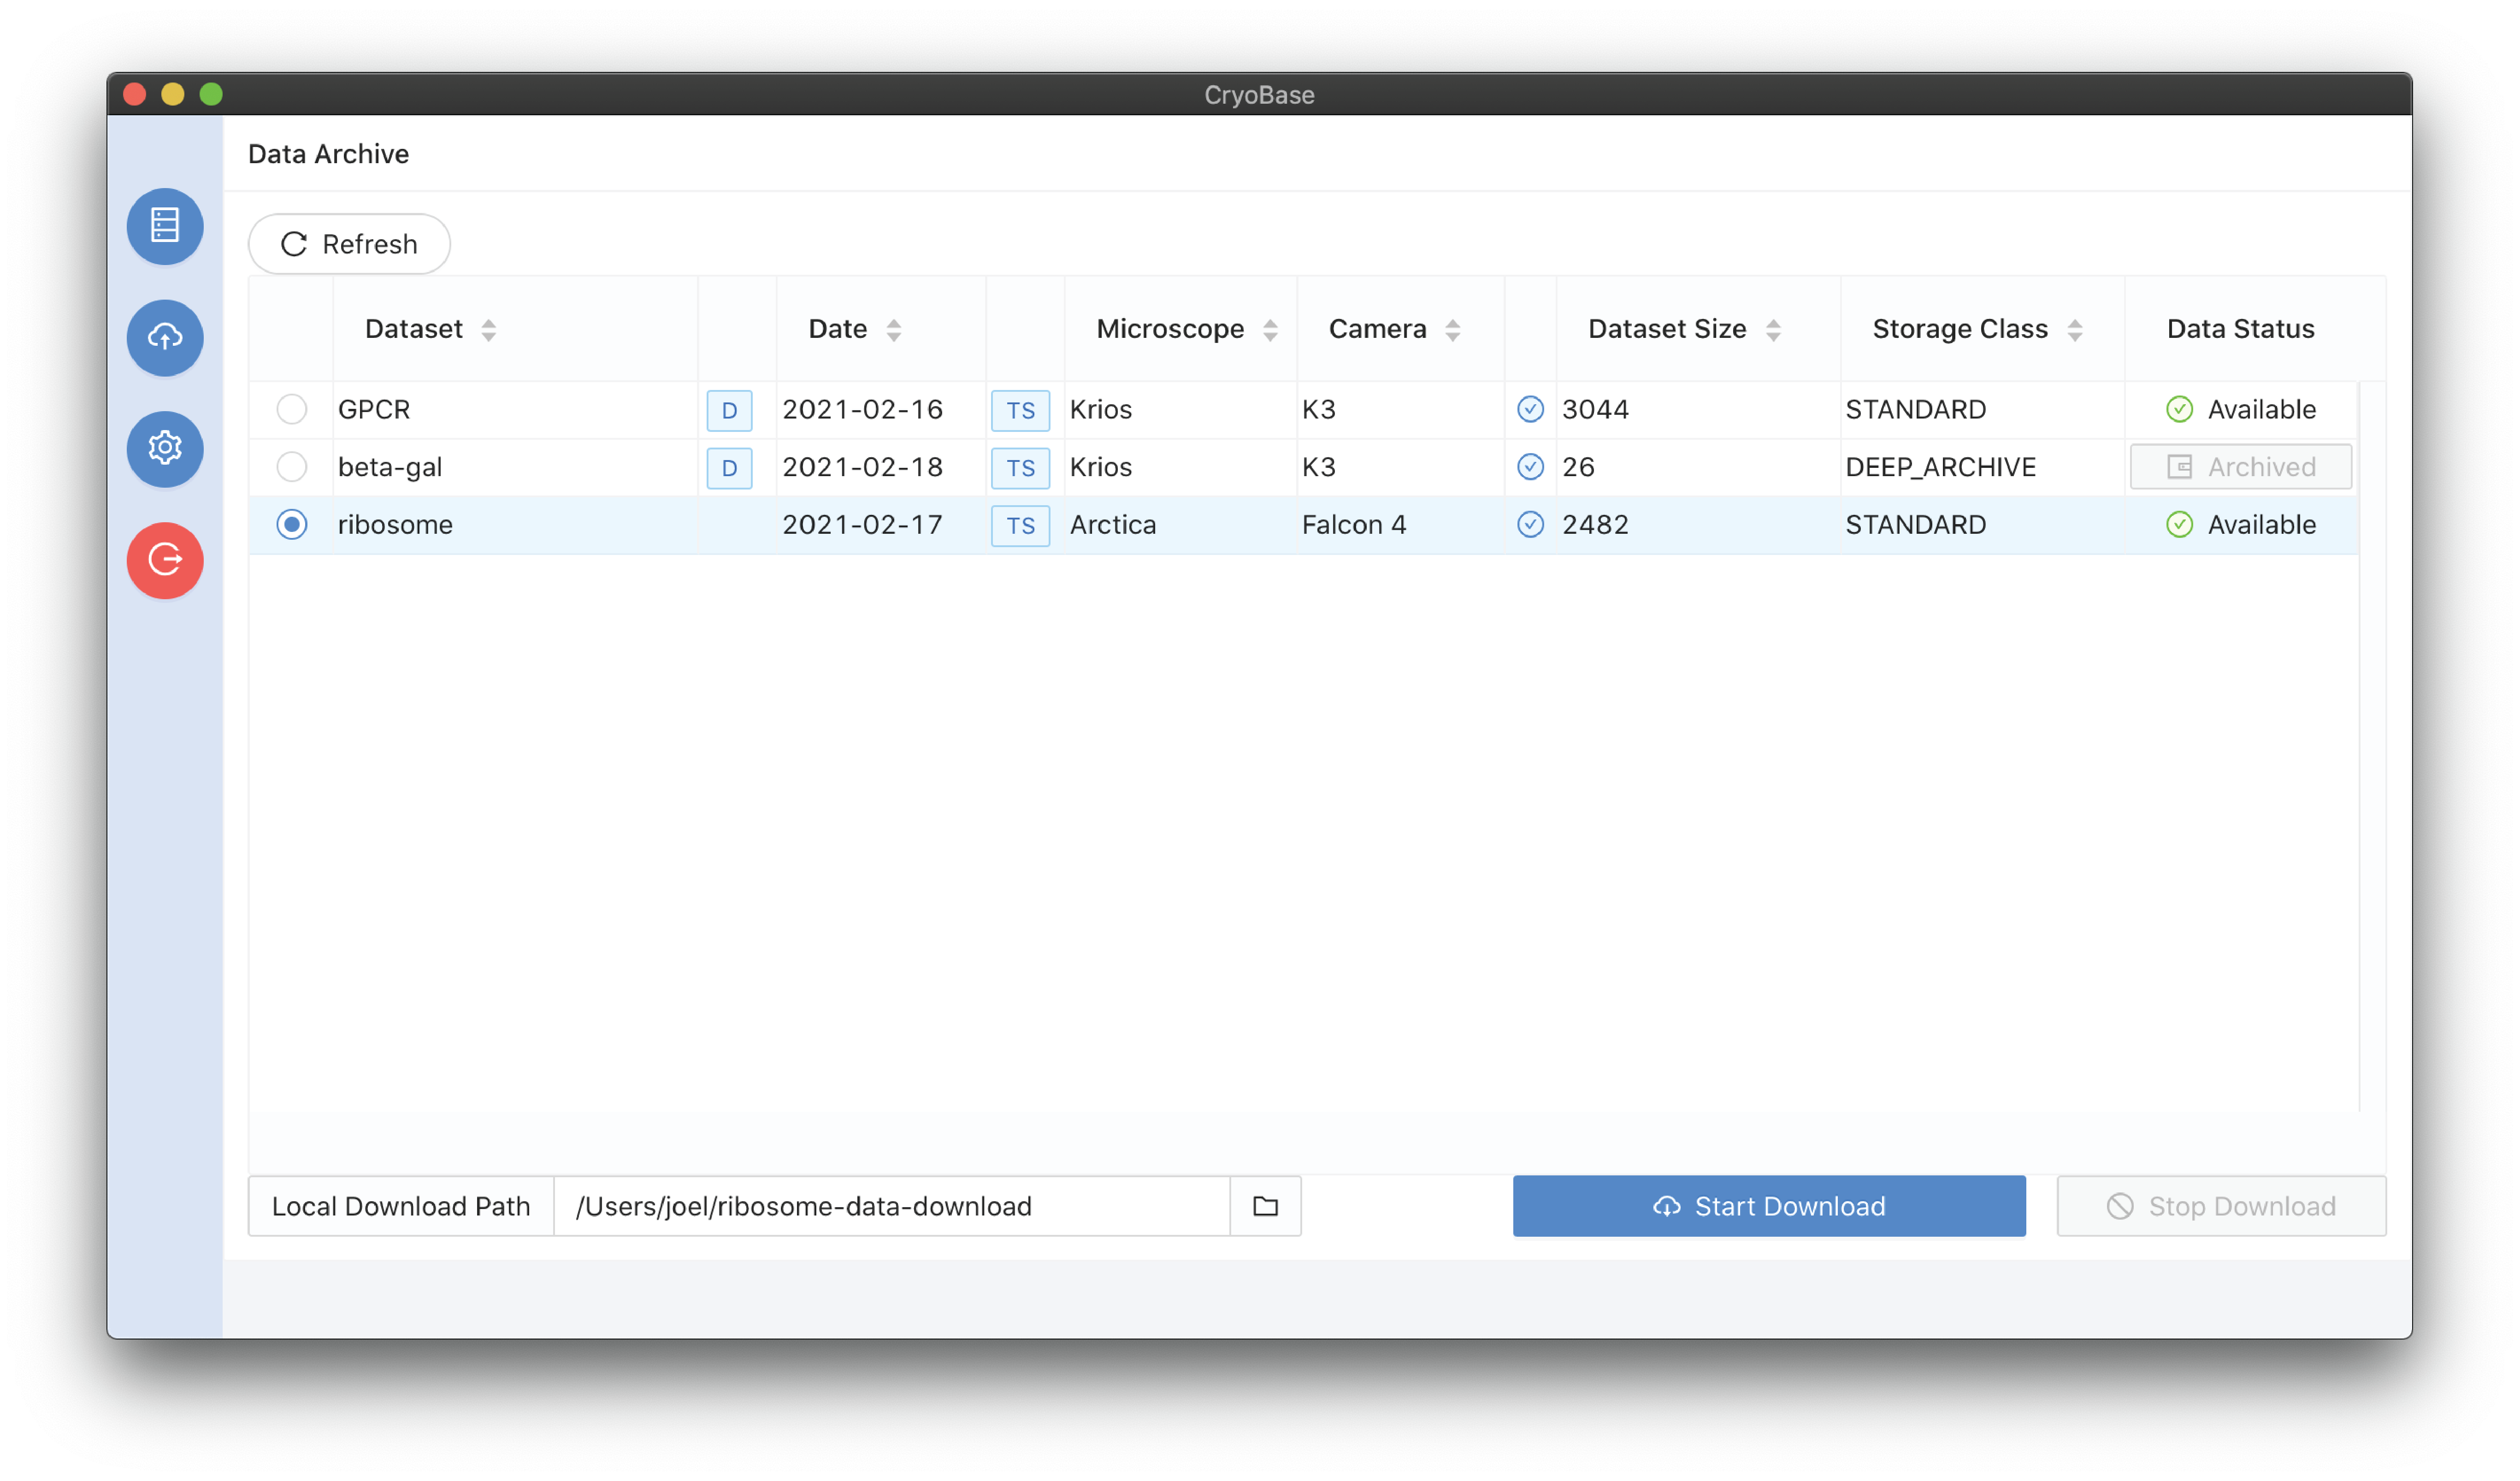Open the settings gear sidebar icon

pyautogui.click(x=165, y=448)
